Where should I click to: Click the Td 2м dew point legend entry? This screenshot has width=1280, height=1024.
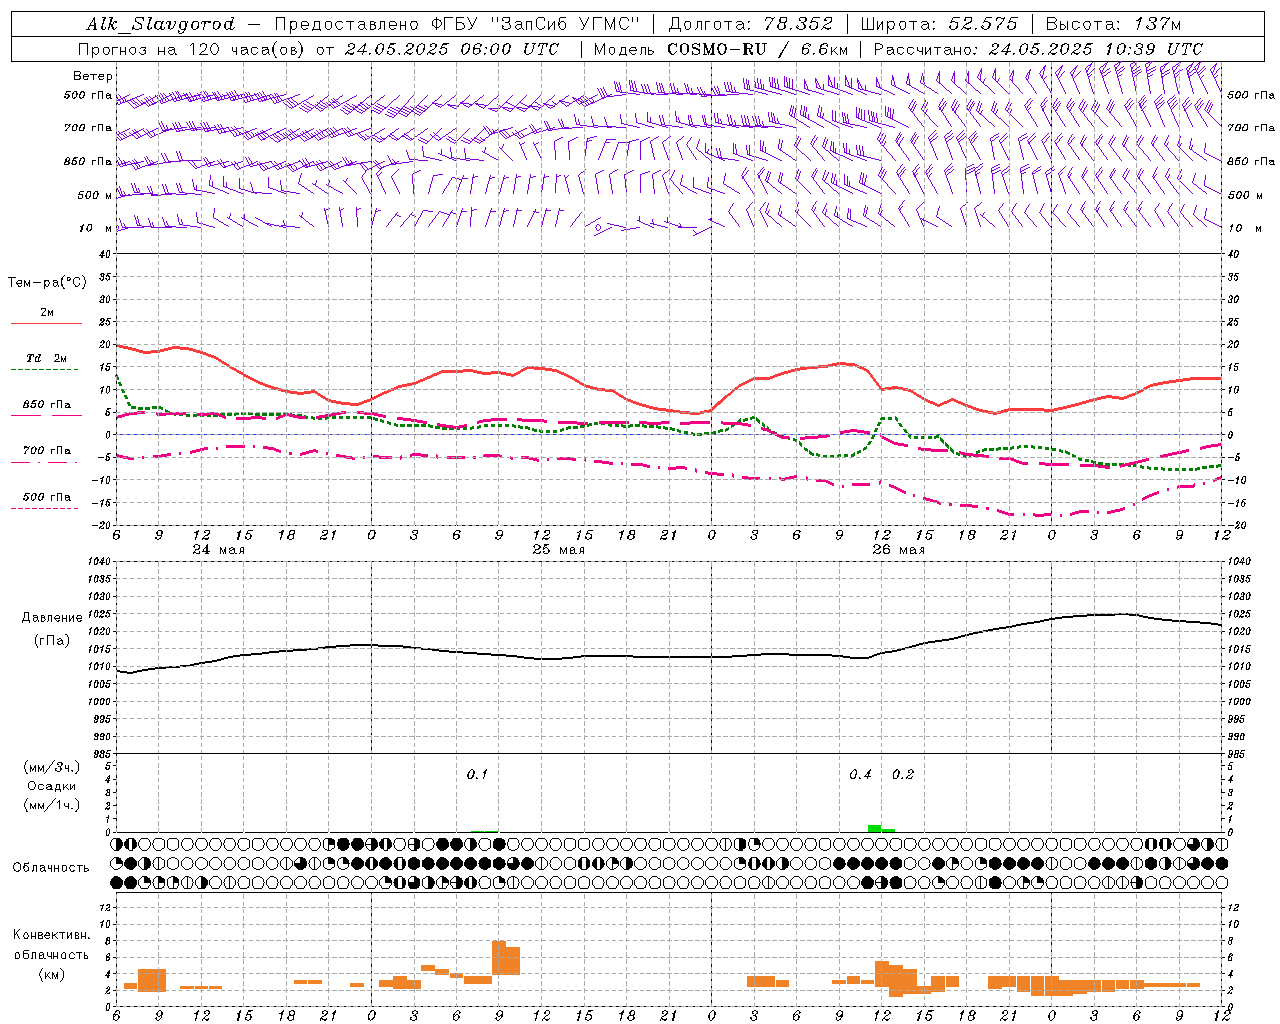46,358
